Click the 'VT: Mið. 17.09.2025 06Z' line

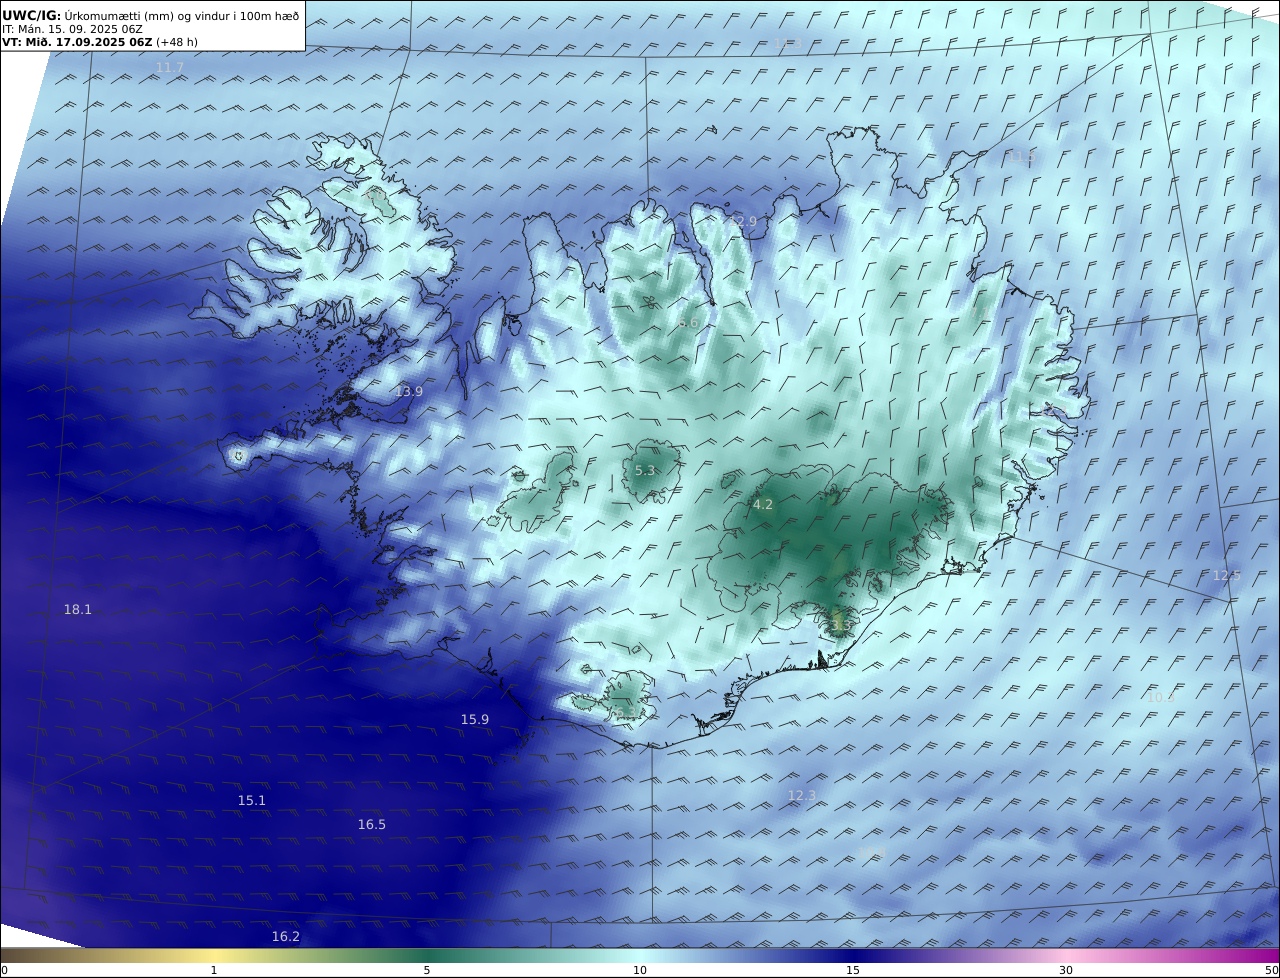click(77, 42)
